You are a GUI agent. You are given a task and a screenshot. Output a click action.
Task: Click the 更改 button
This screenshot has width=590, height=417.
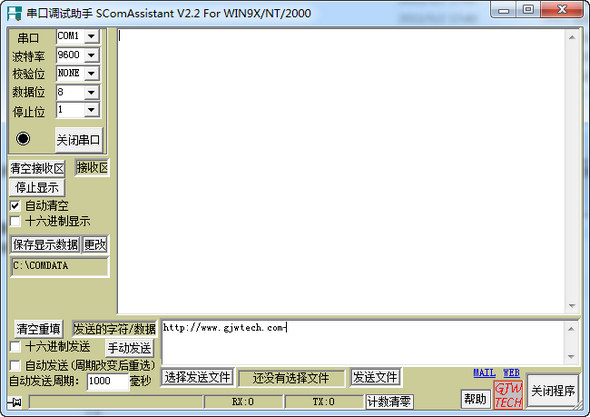(x=95, y=245)
